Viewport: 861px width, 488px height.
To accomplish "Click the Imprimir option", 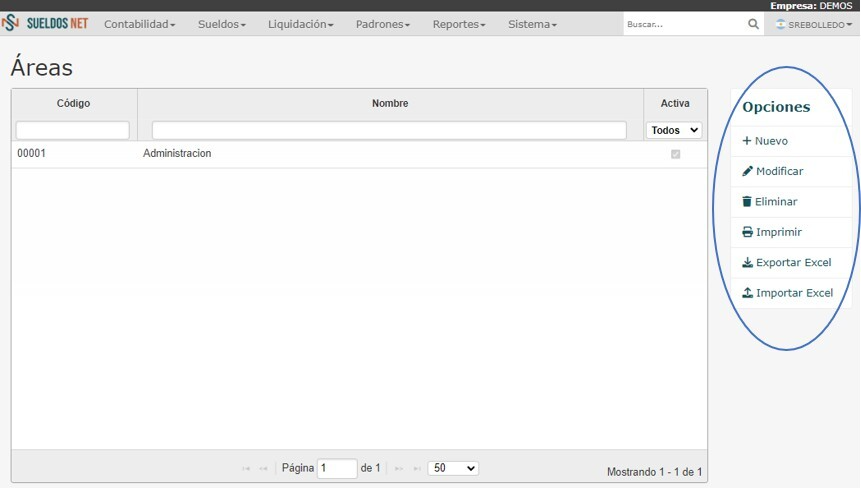I will (791, 232).
